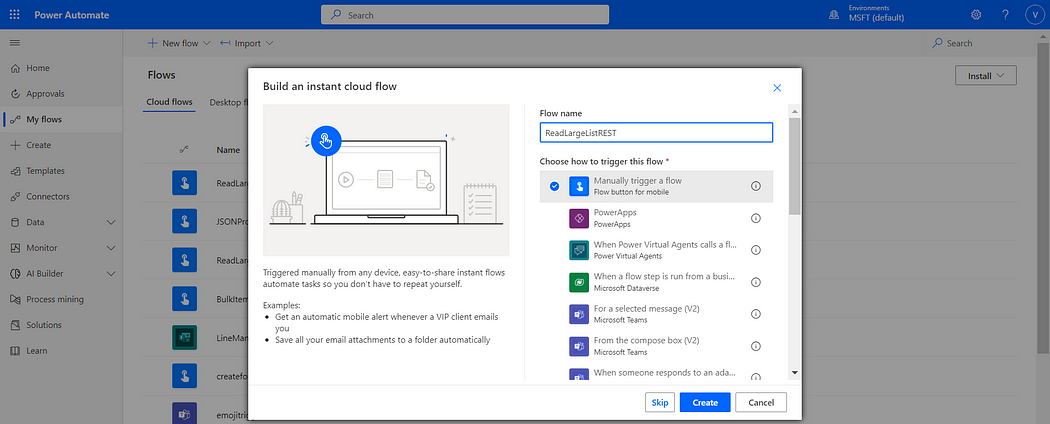
Task: Click the scroll up arrow in dialog
Action: pos(795,111)
